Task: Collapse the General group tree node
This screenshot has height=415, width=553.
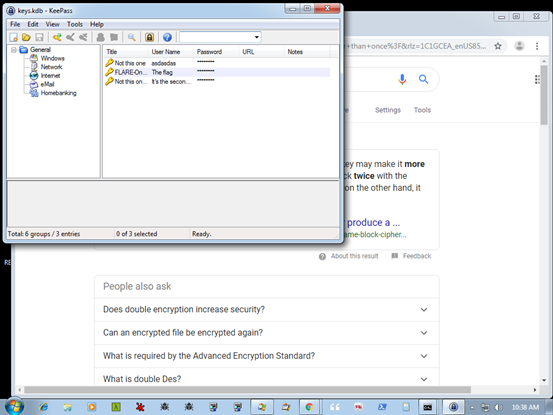Action: 14,50
